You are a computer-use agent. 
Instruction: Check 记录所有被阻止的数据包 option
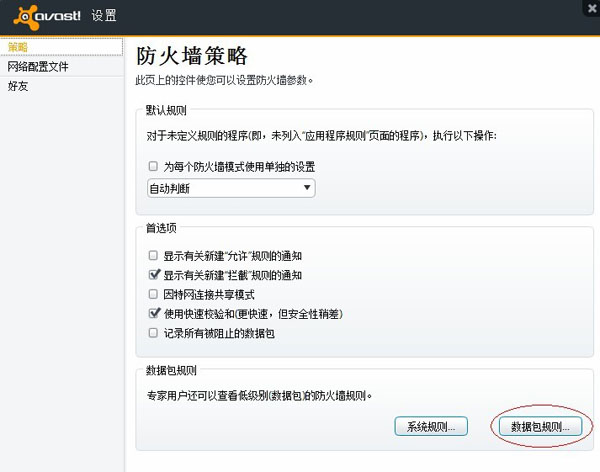pyautogui.click(x=153, y=333)
